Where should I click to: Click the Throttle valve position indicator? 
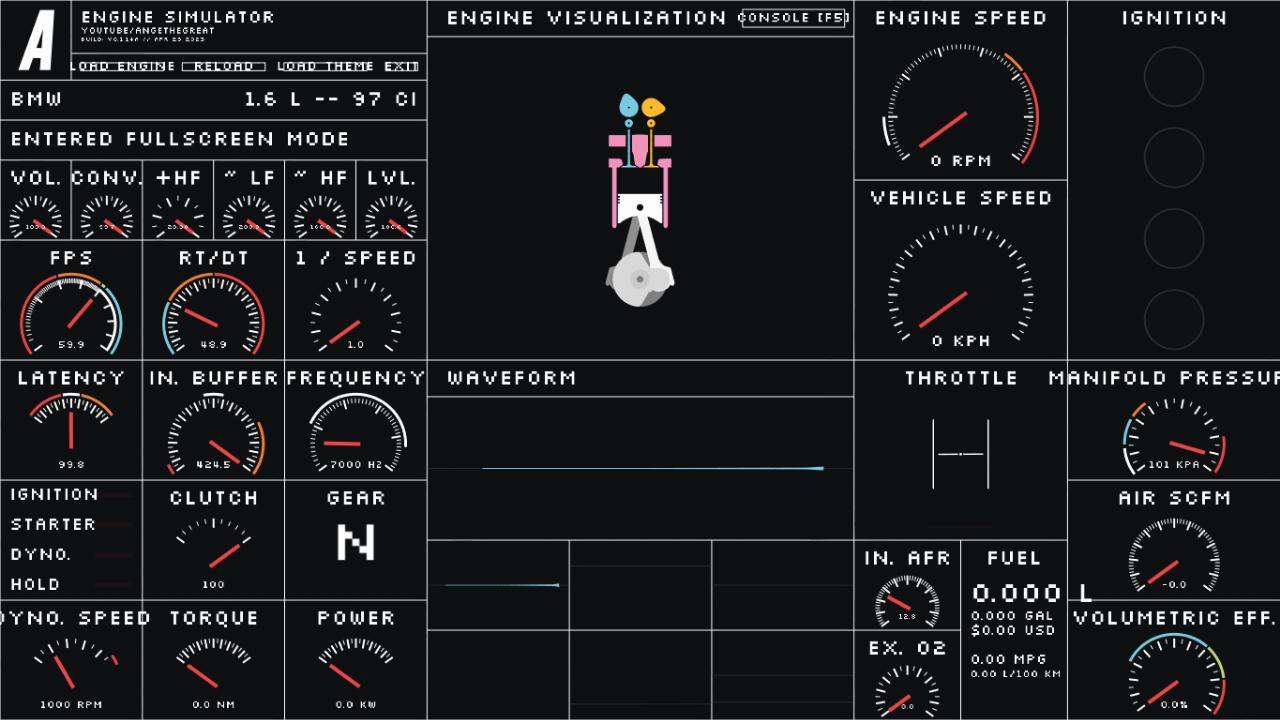[960, 454]
